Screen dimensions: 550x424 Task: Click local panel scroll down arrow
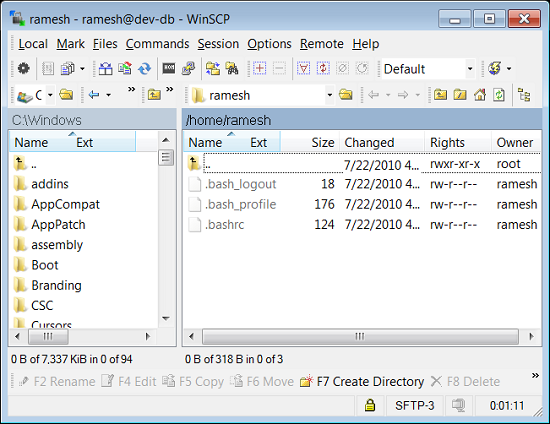(166, 318)
